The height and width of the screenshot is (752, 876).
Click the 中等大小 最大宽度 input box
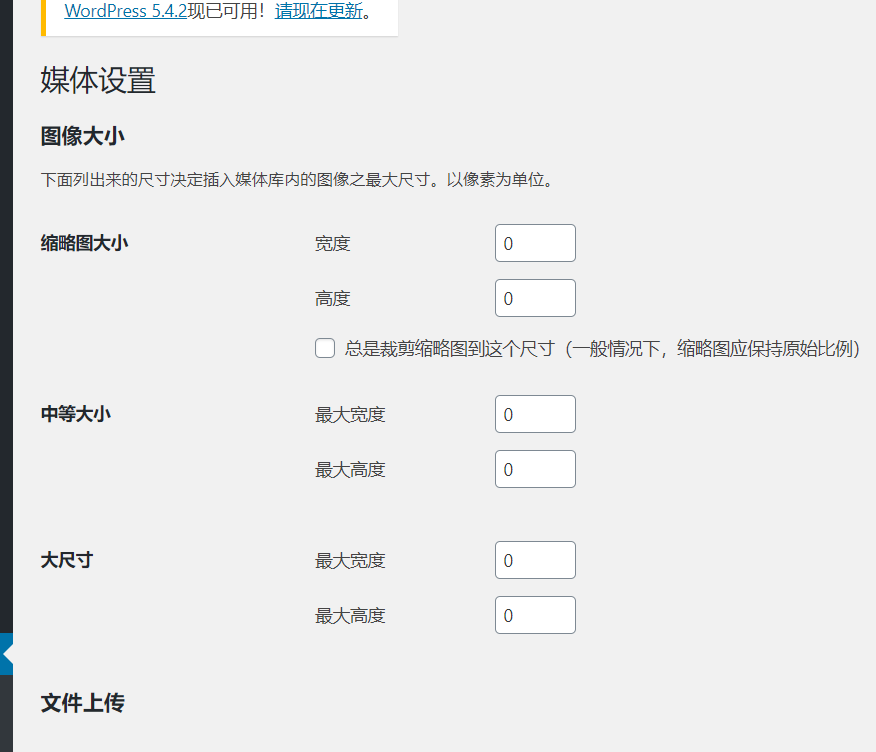535,414
